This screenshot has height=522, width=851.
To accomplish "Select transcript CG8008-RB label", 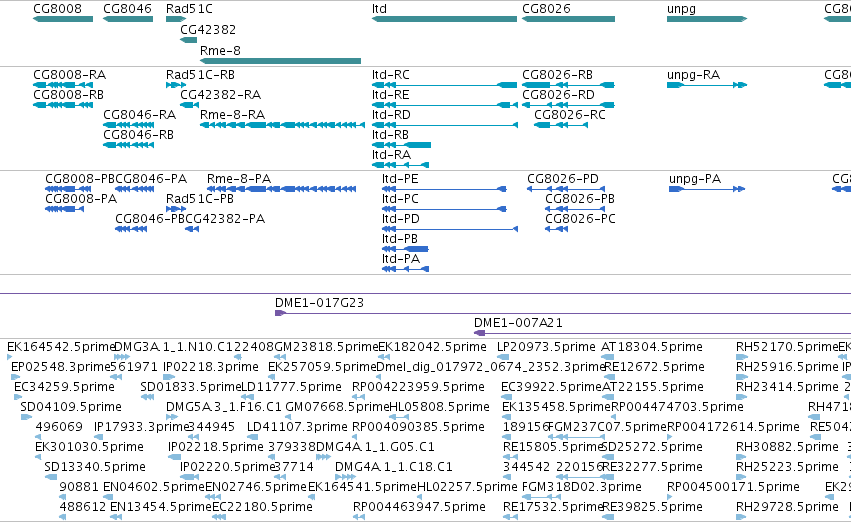I will pos(68,94).
